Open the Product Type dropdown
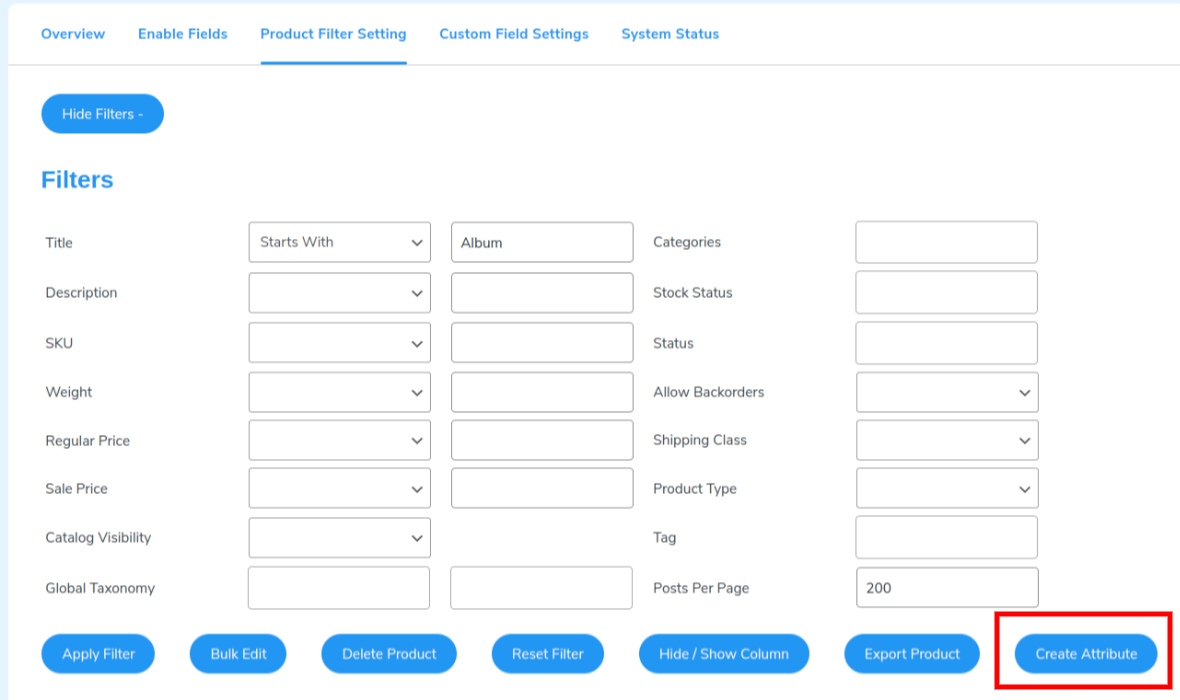Viewport: 1180px width, 700px height. [946, 488]
